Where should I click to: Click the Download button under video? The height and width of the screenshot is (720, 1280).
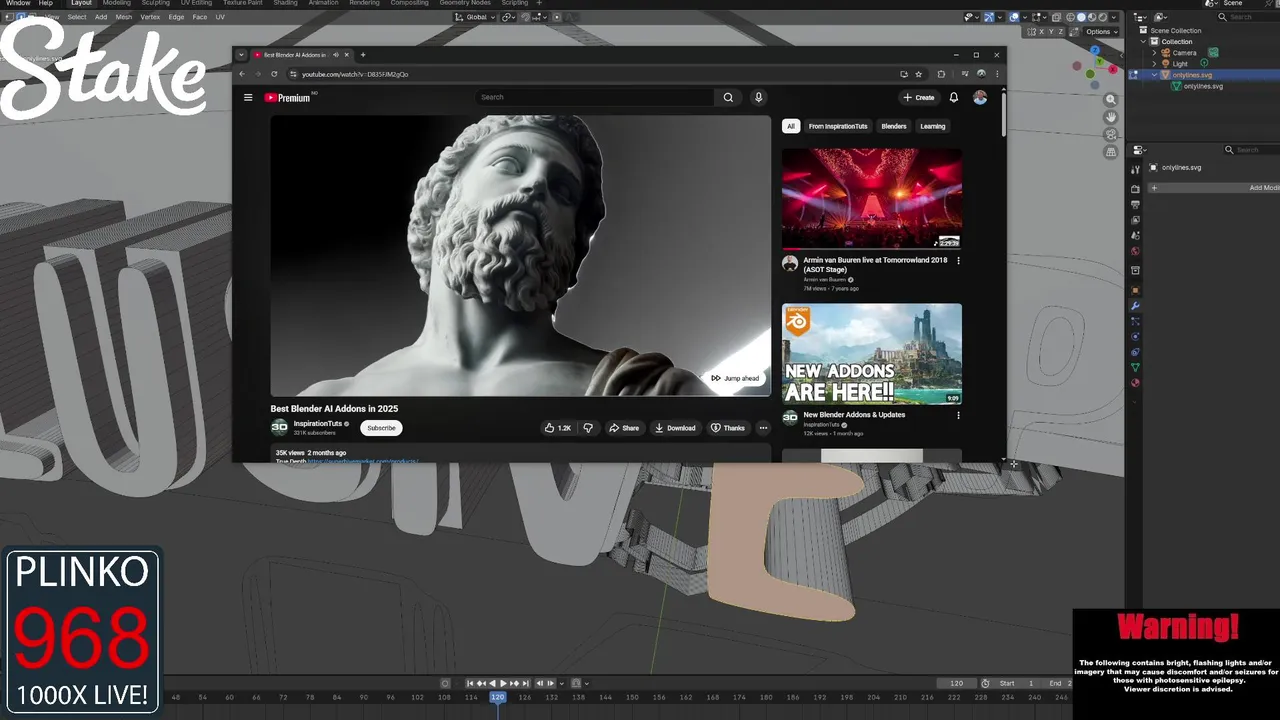(675, 428)
